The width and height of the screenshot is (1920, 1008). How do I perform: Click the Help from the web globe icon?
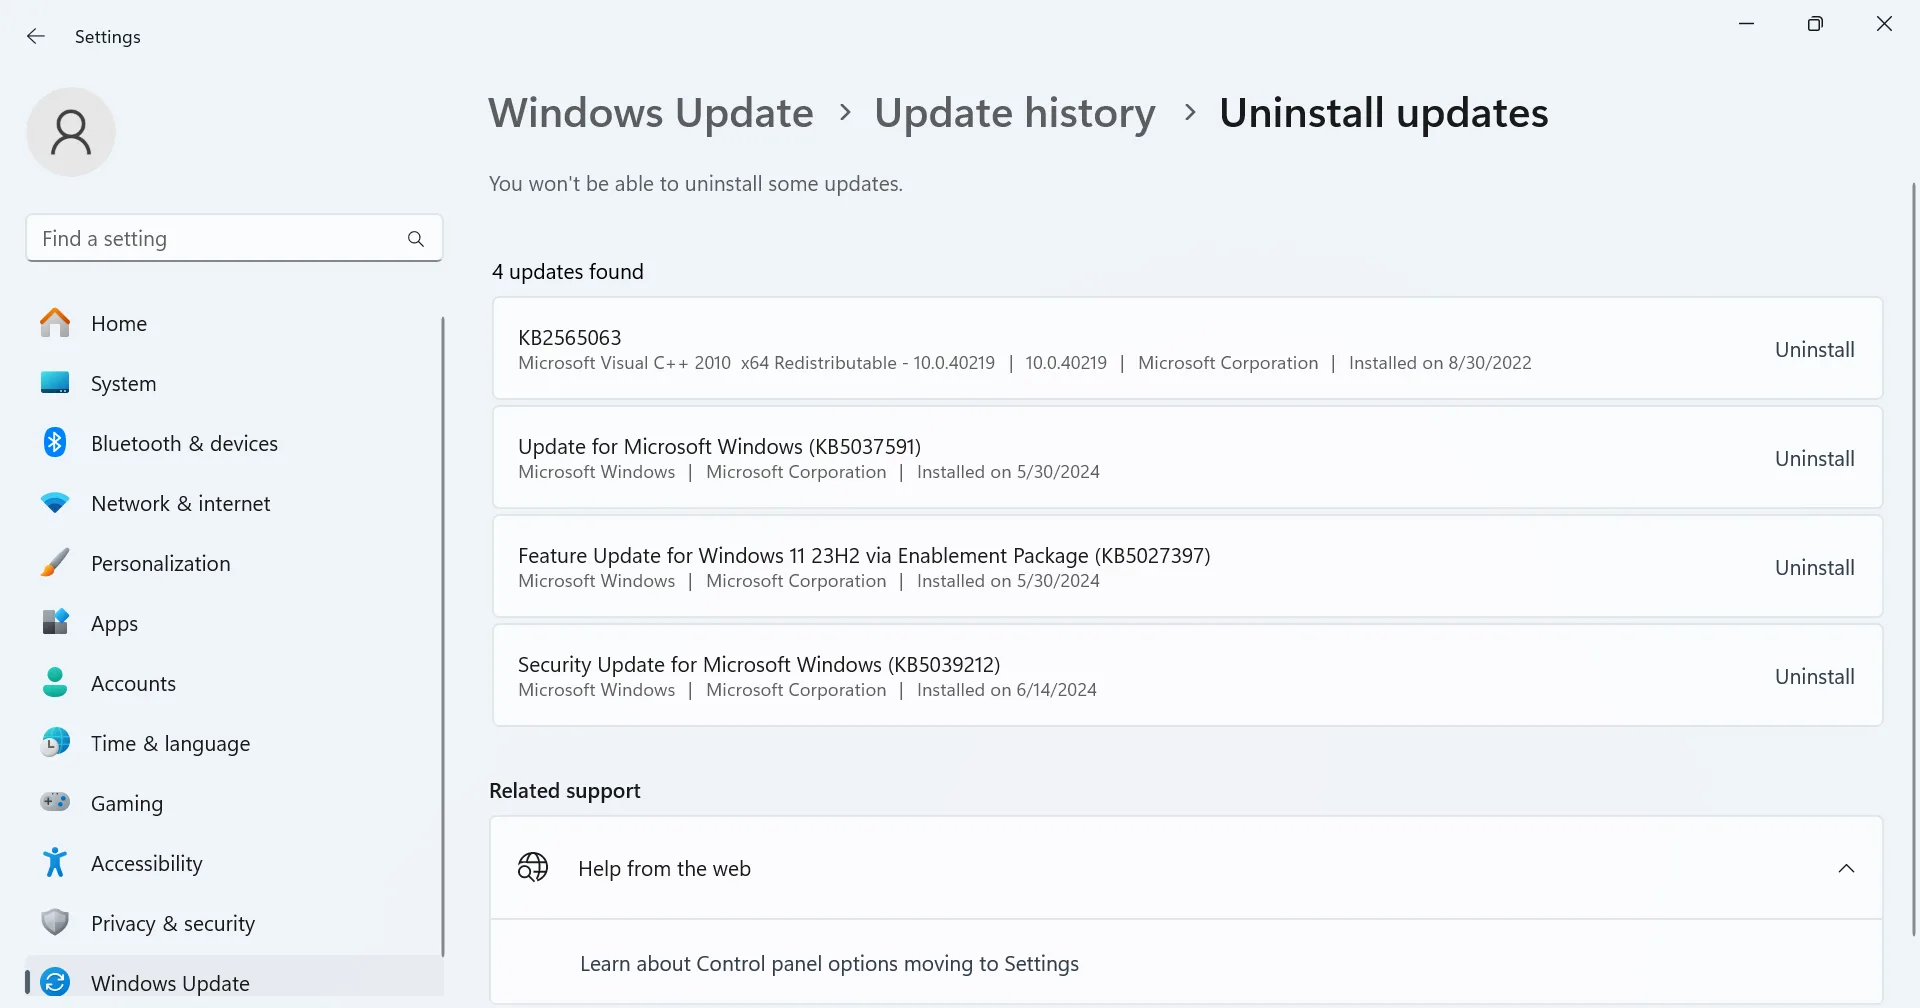pos(533,867)
